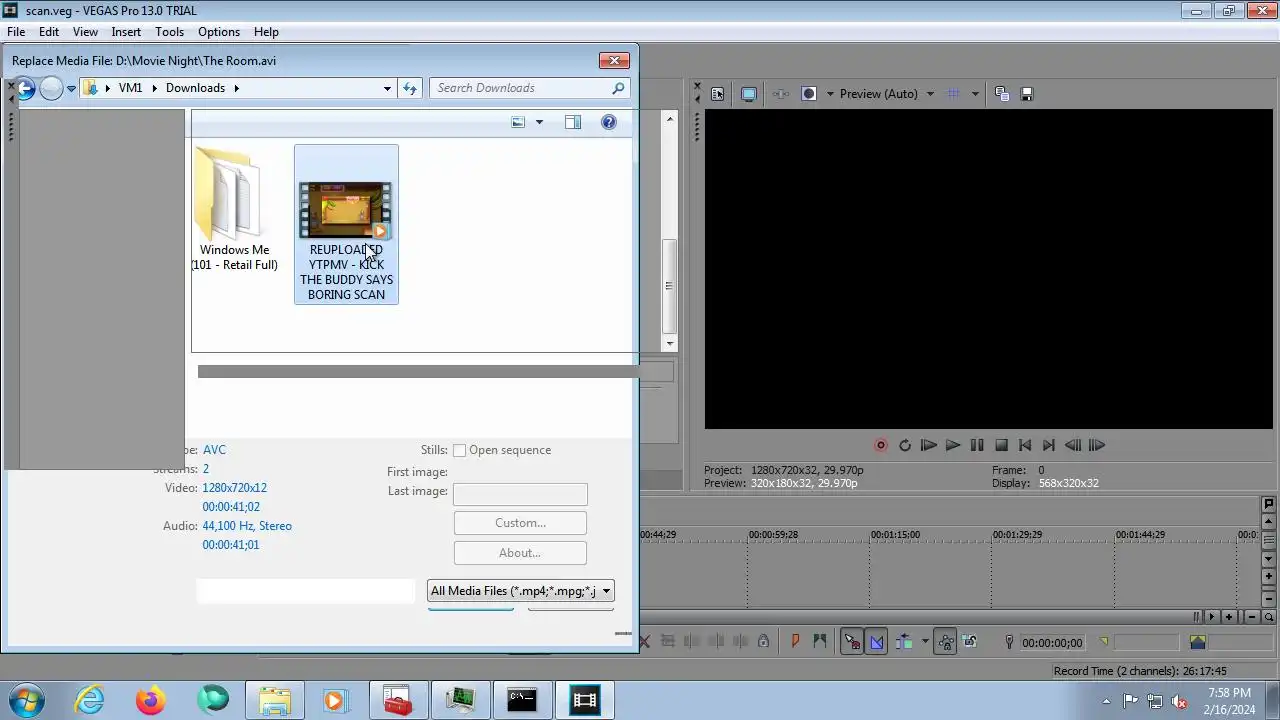Open more view options dropdown arrow

tap(539, 122)
